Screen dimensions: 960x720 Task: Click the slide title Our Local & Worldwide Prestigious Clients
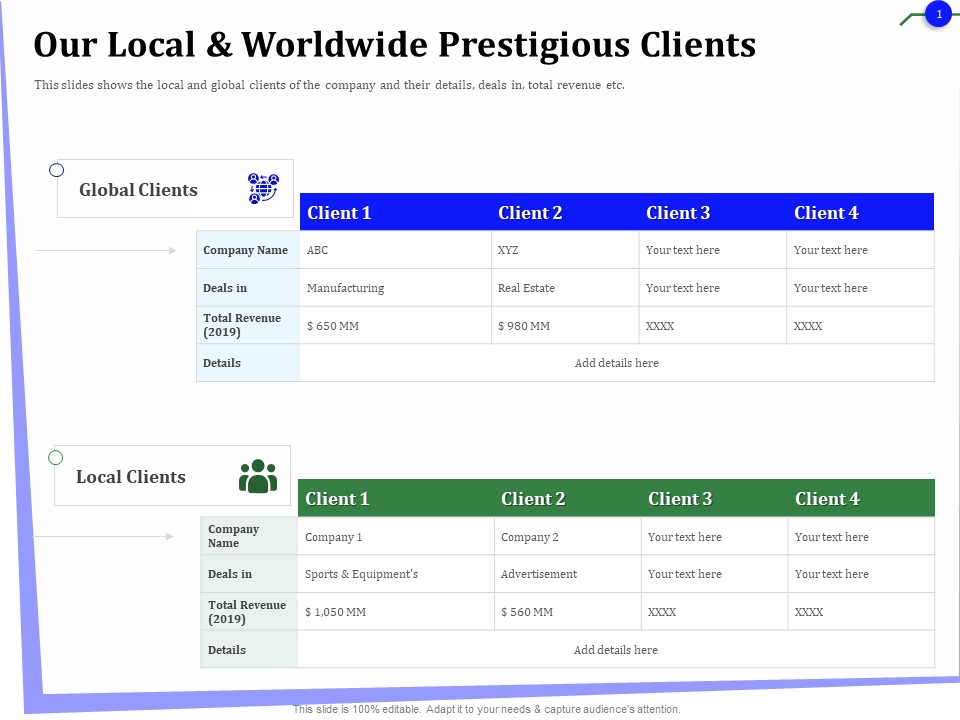[x=394, y=45]
